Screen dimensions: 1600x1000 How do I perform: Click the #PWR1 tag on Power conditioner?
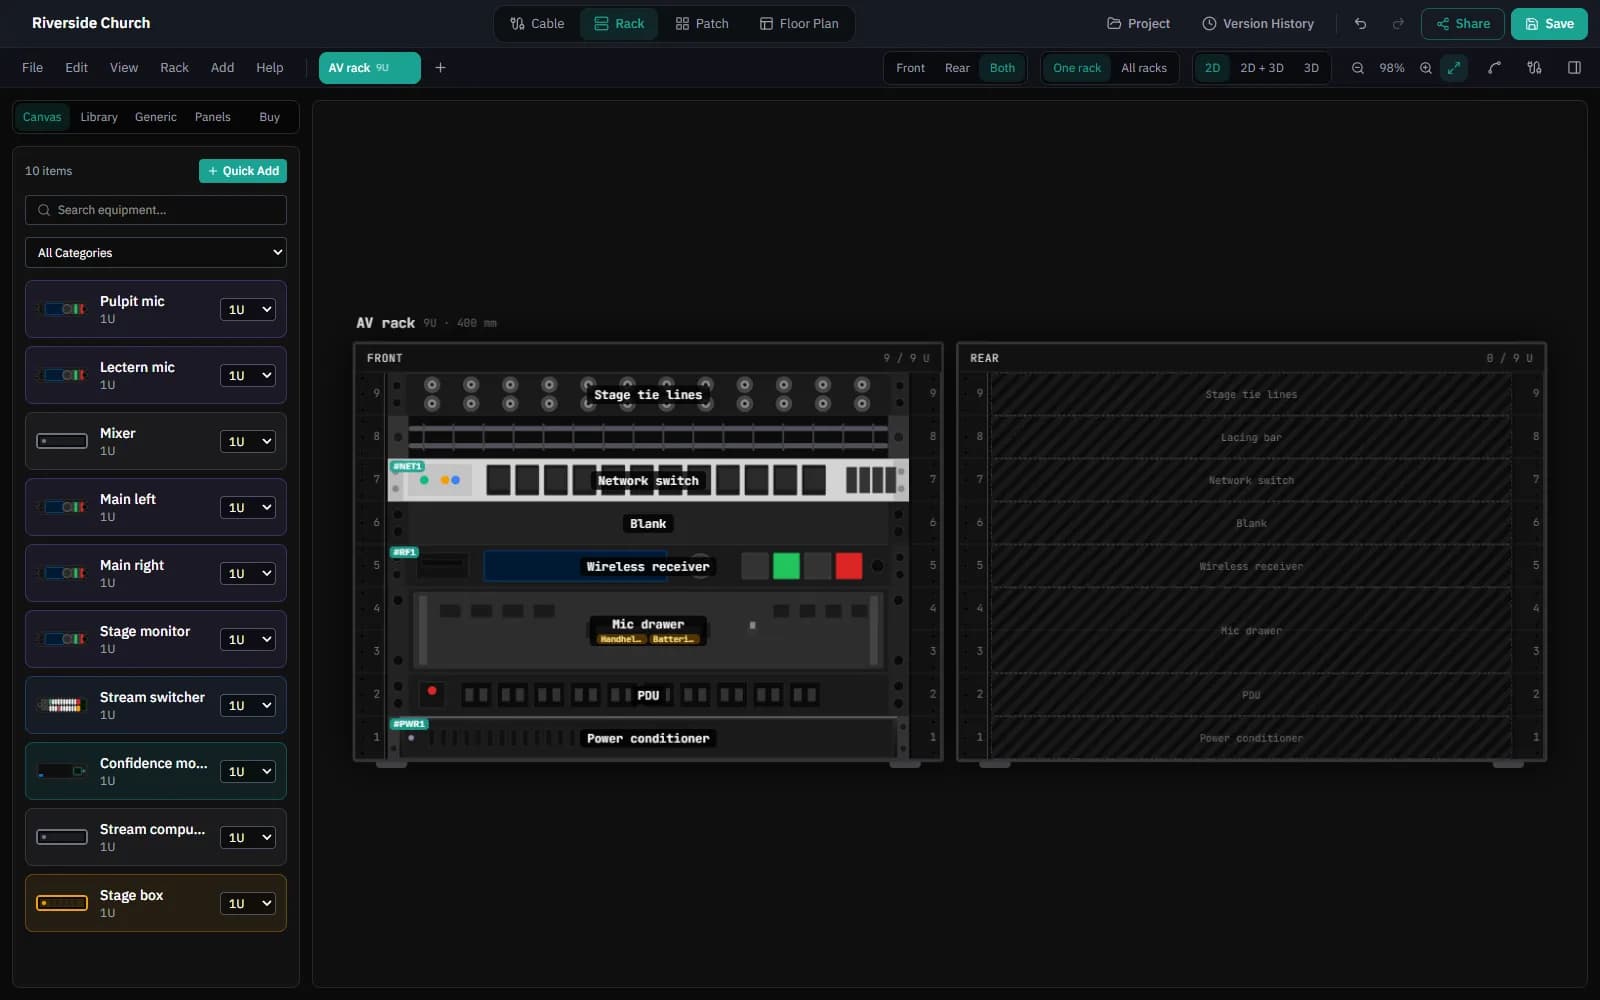point(409,724)
